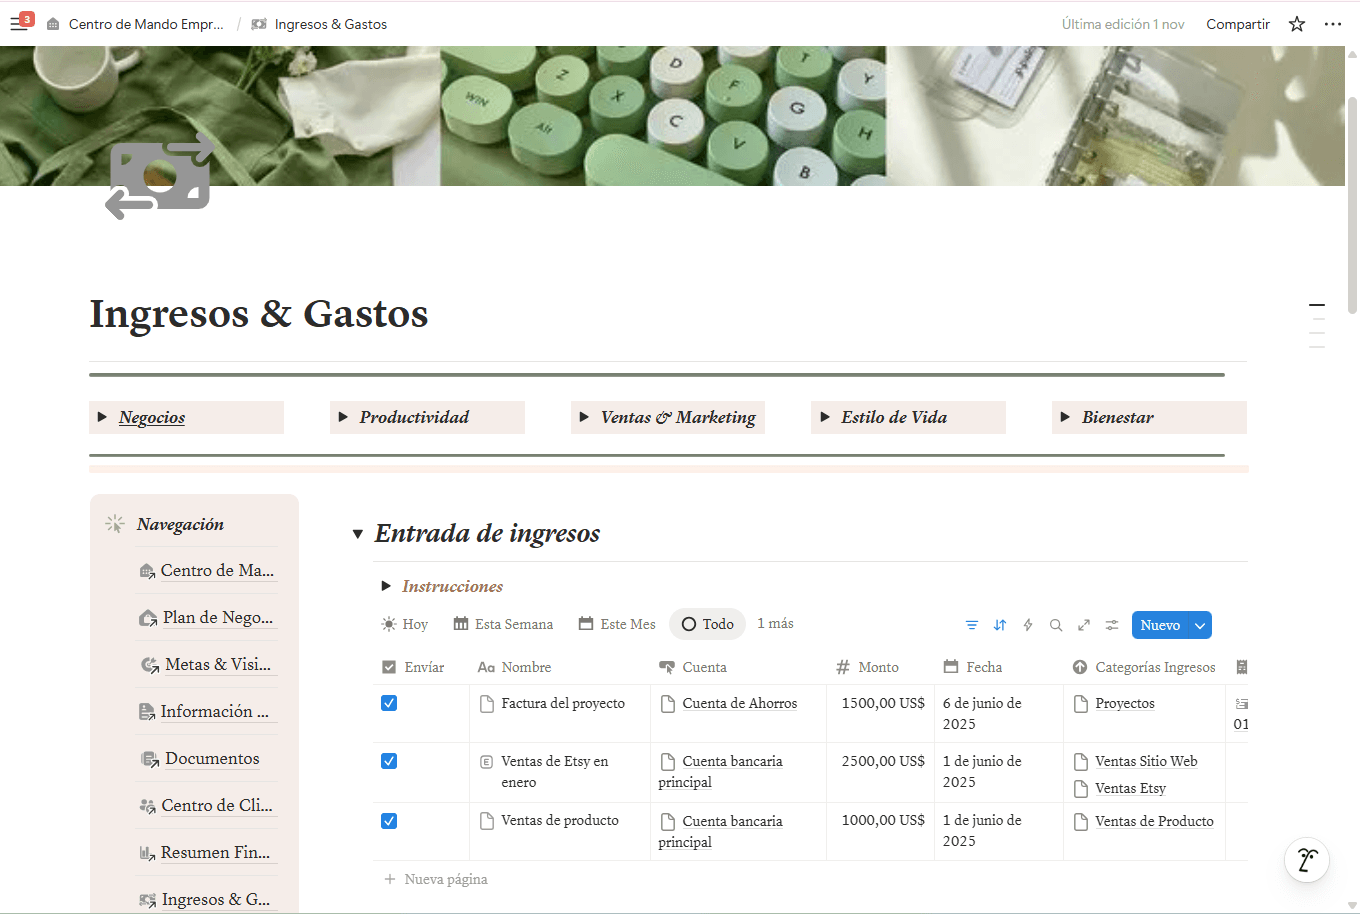
Task: Add page to favorites with star icon
Action: [1296, 24]
